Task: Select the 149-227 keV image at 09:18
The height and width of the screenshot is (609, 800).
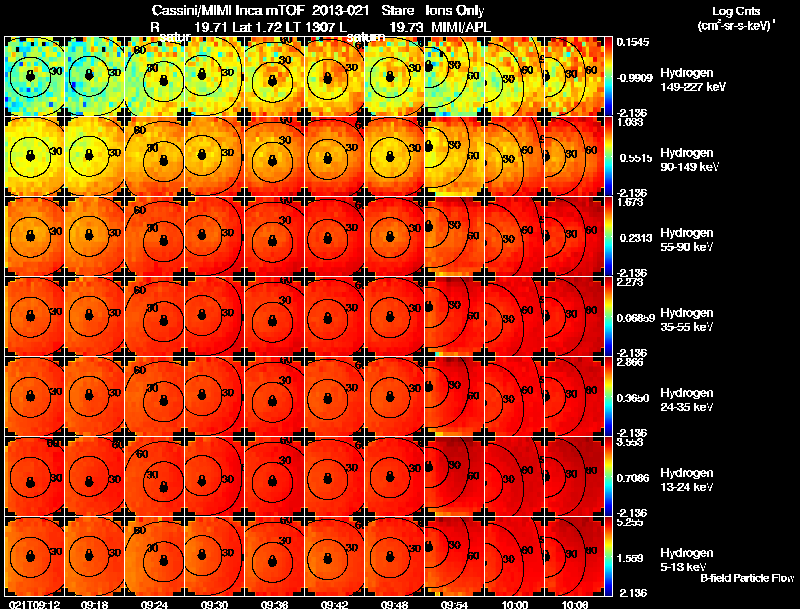Action: pos(94,77)
